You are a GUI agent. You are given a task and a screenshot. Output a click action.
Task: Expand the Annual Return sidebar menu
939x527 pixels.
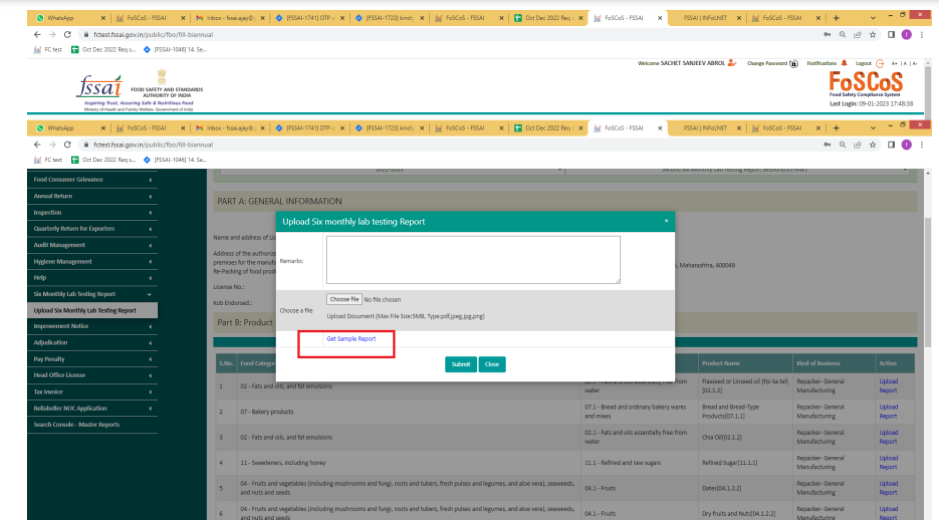pyautogui.click(x=93, y=196)
